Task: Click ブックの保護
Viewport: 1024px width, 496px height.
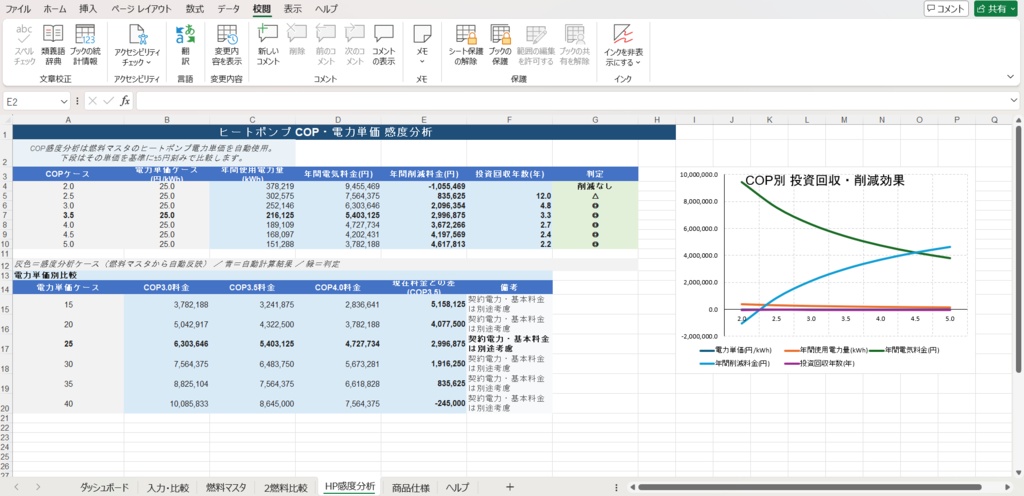Action: (x=500, y=45)
